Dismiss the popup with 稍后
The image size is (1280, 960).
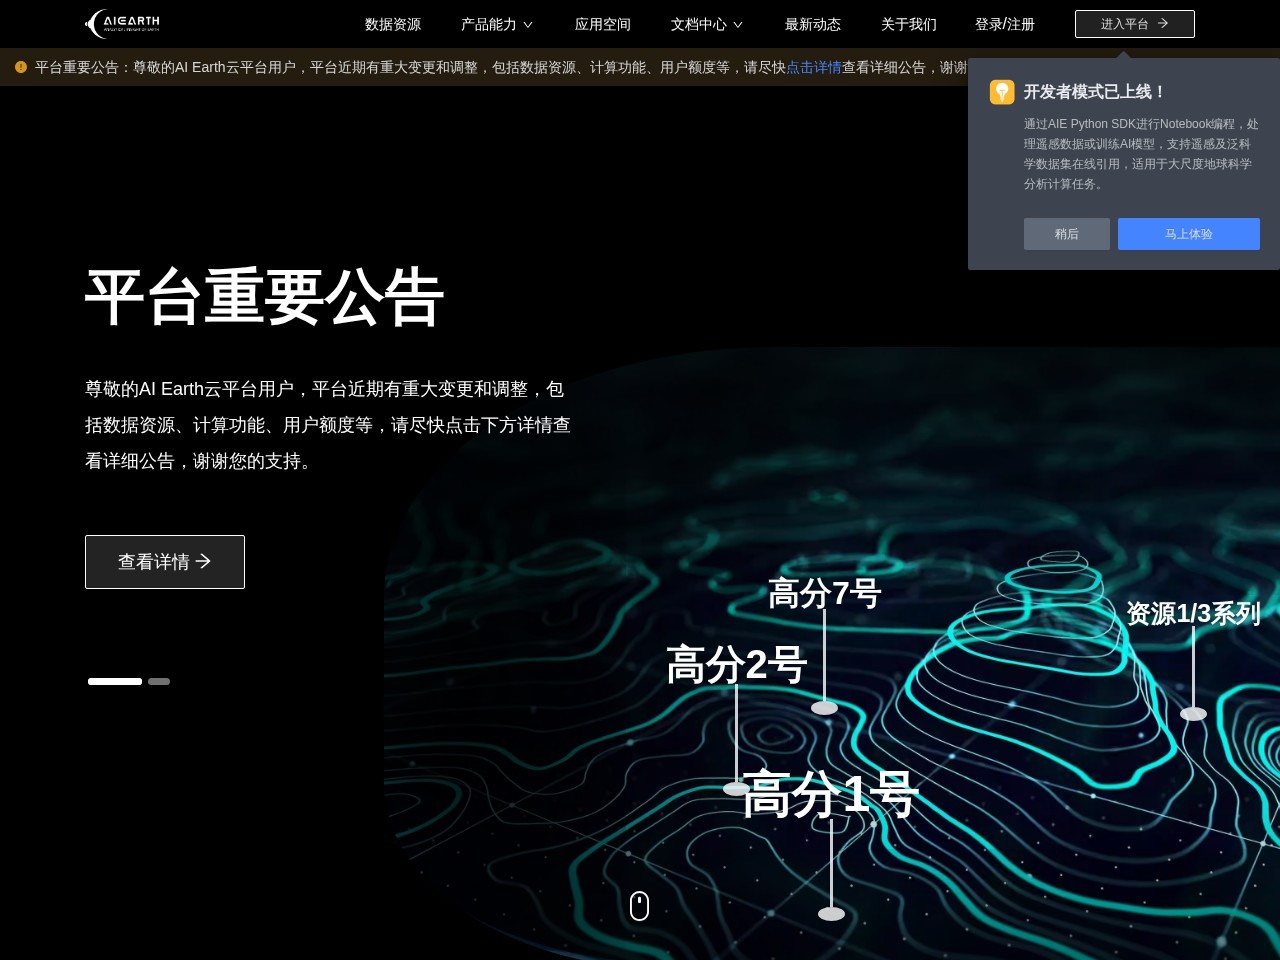point(1066,234)
